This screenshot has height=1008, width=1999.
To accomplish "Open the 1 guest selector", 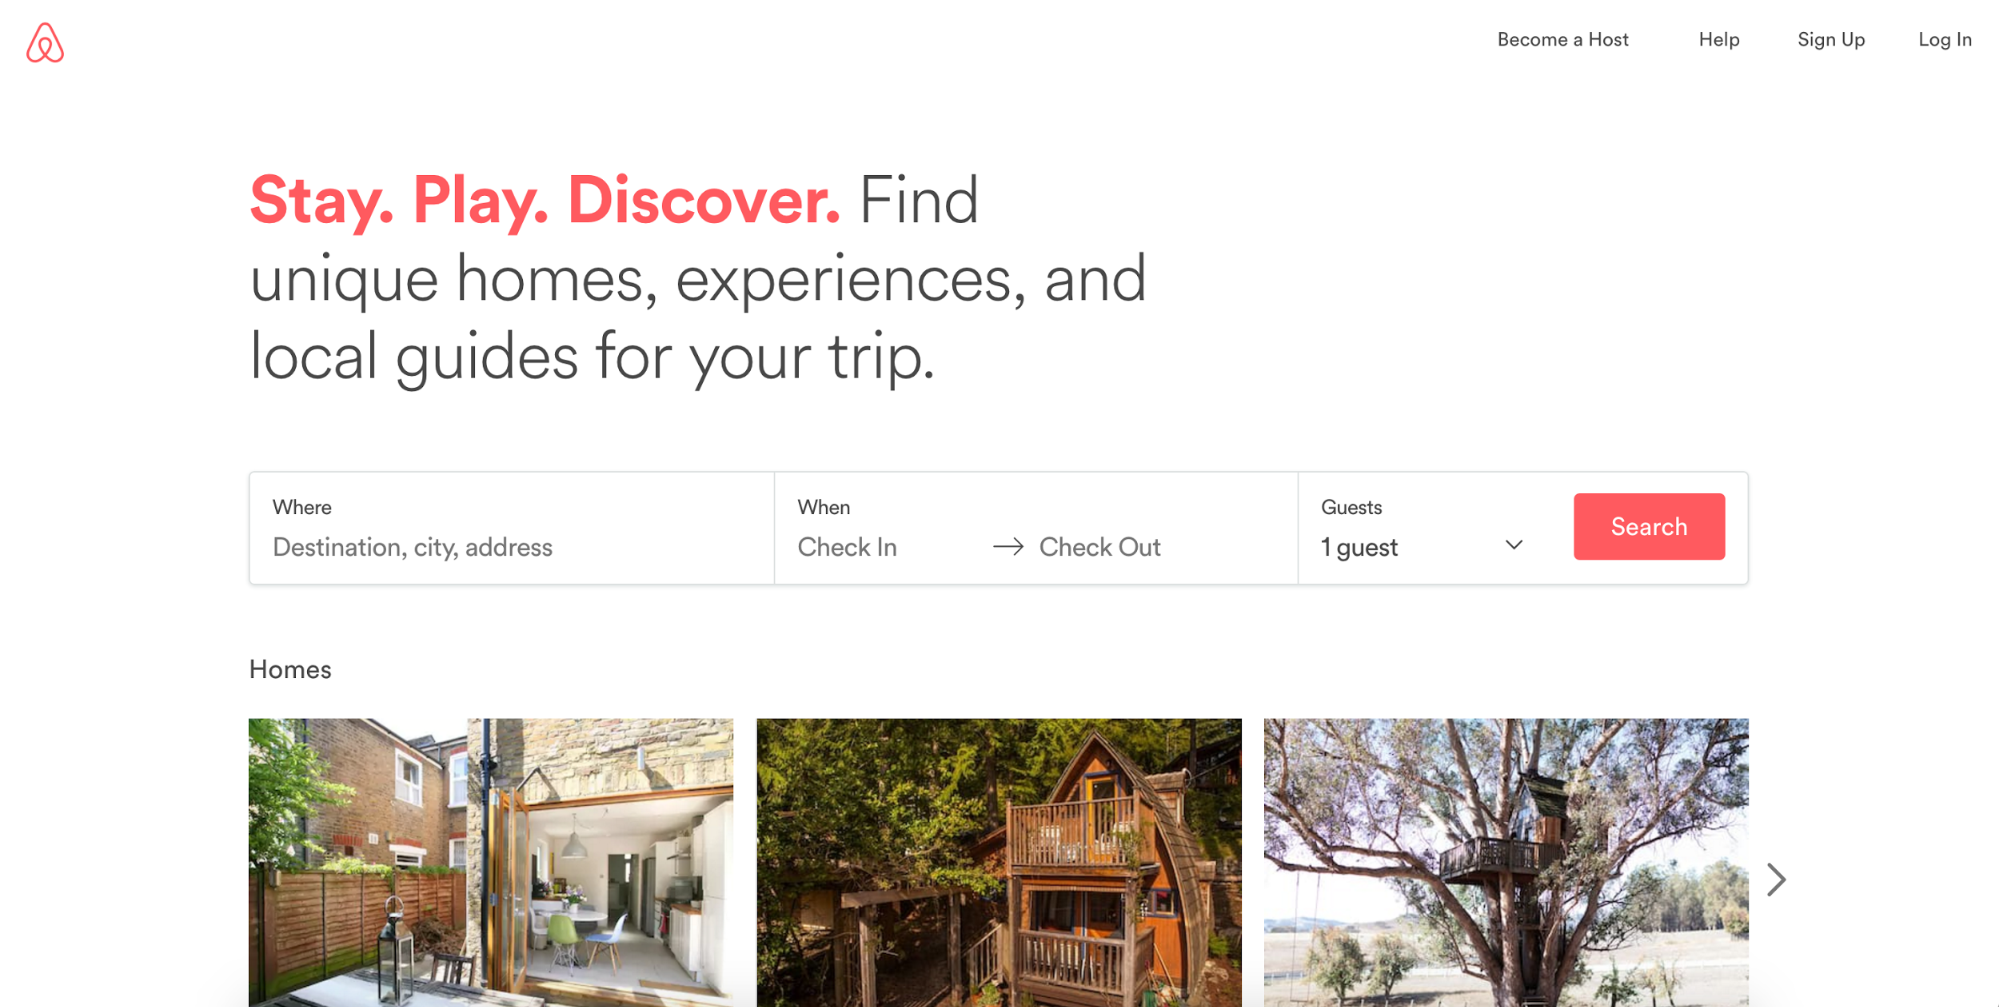I will click(1422, 547).
